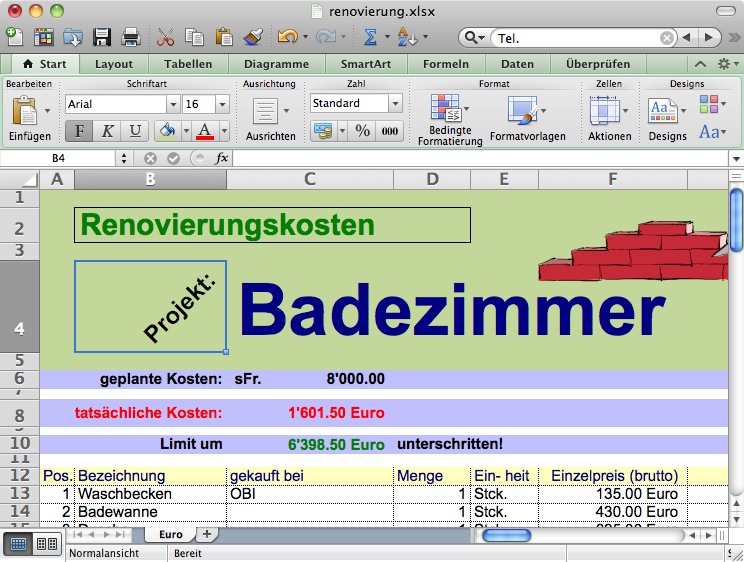The image size is (744, 562).
Task: Click the Einfügen clipboard icon
Action: (x=24, y=110)
